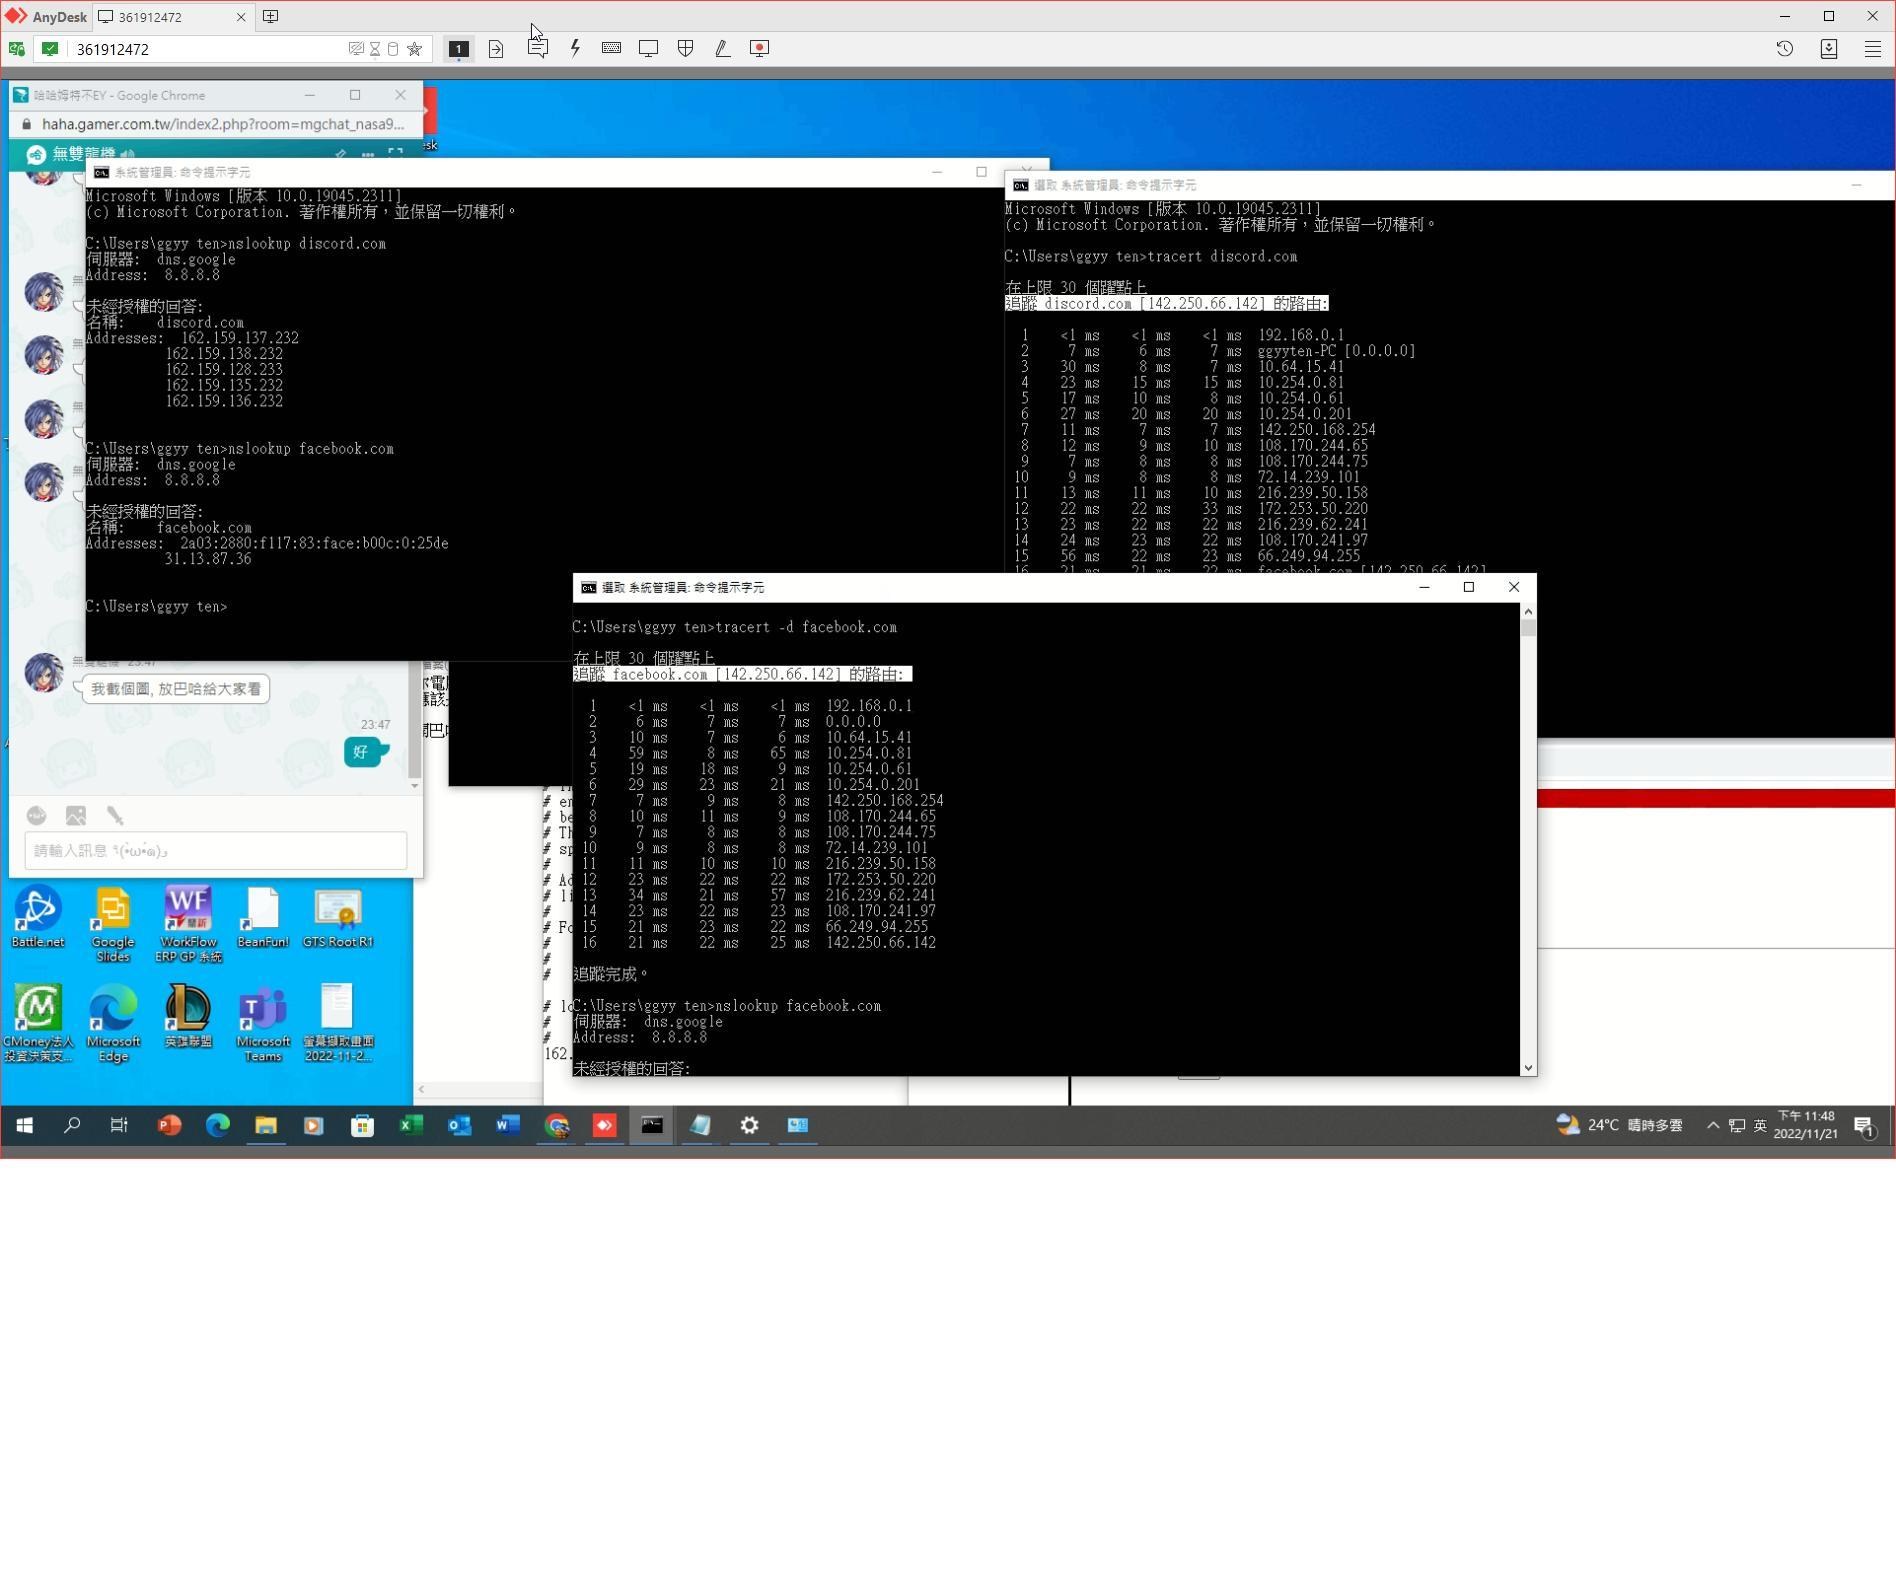Screen dimensions: 1896x1576
Task: Open AnyDesk downloads address book icon
Action: click(x=1829, y=48)
